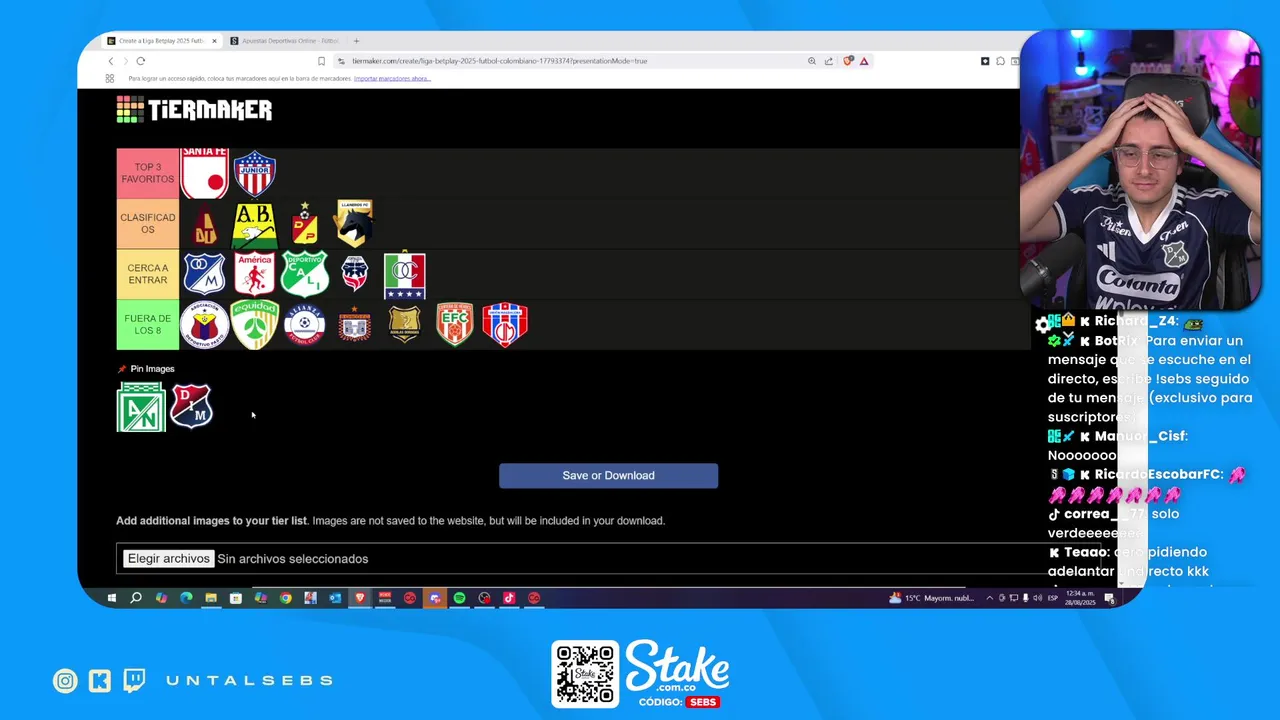
Task: Open Windows taskbar search
Action: click(136, 598)
